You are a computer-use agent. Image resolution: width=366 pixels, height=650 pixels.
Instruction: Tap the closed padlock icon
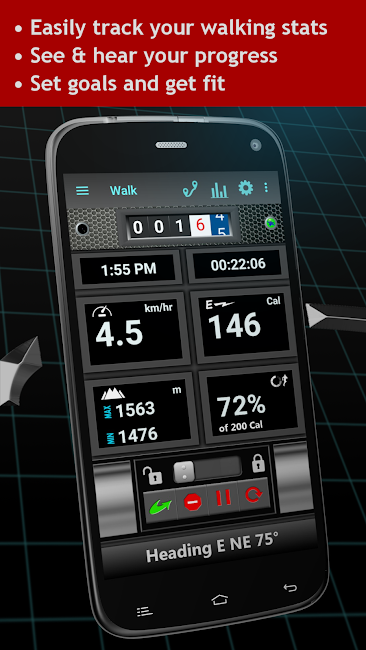[258, 463]
